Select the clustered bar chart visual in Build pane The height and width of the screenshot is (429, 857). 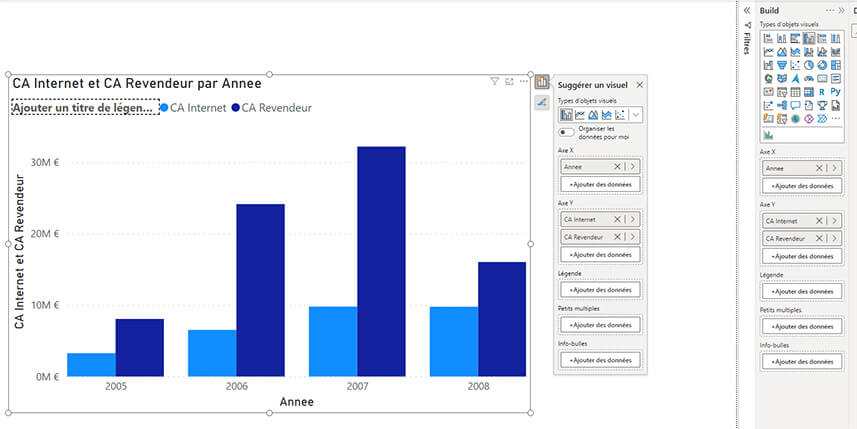(x=795, y=38)
